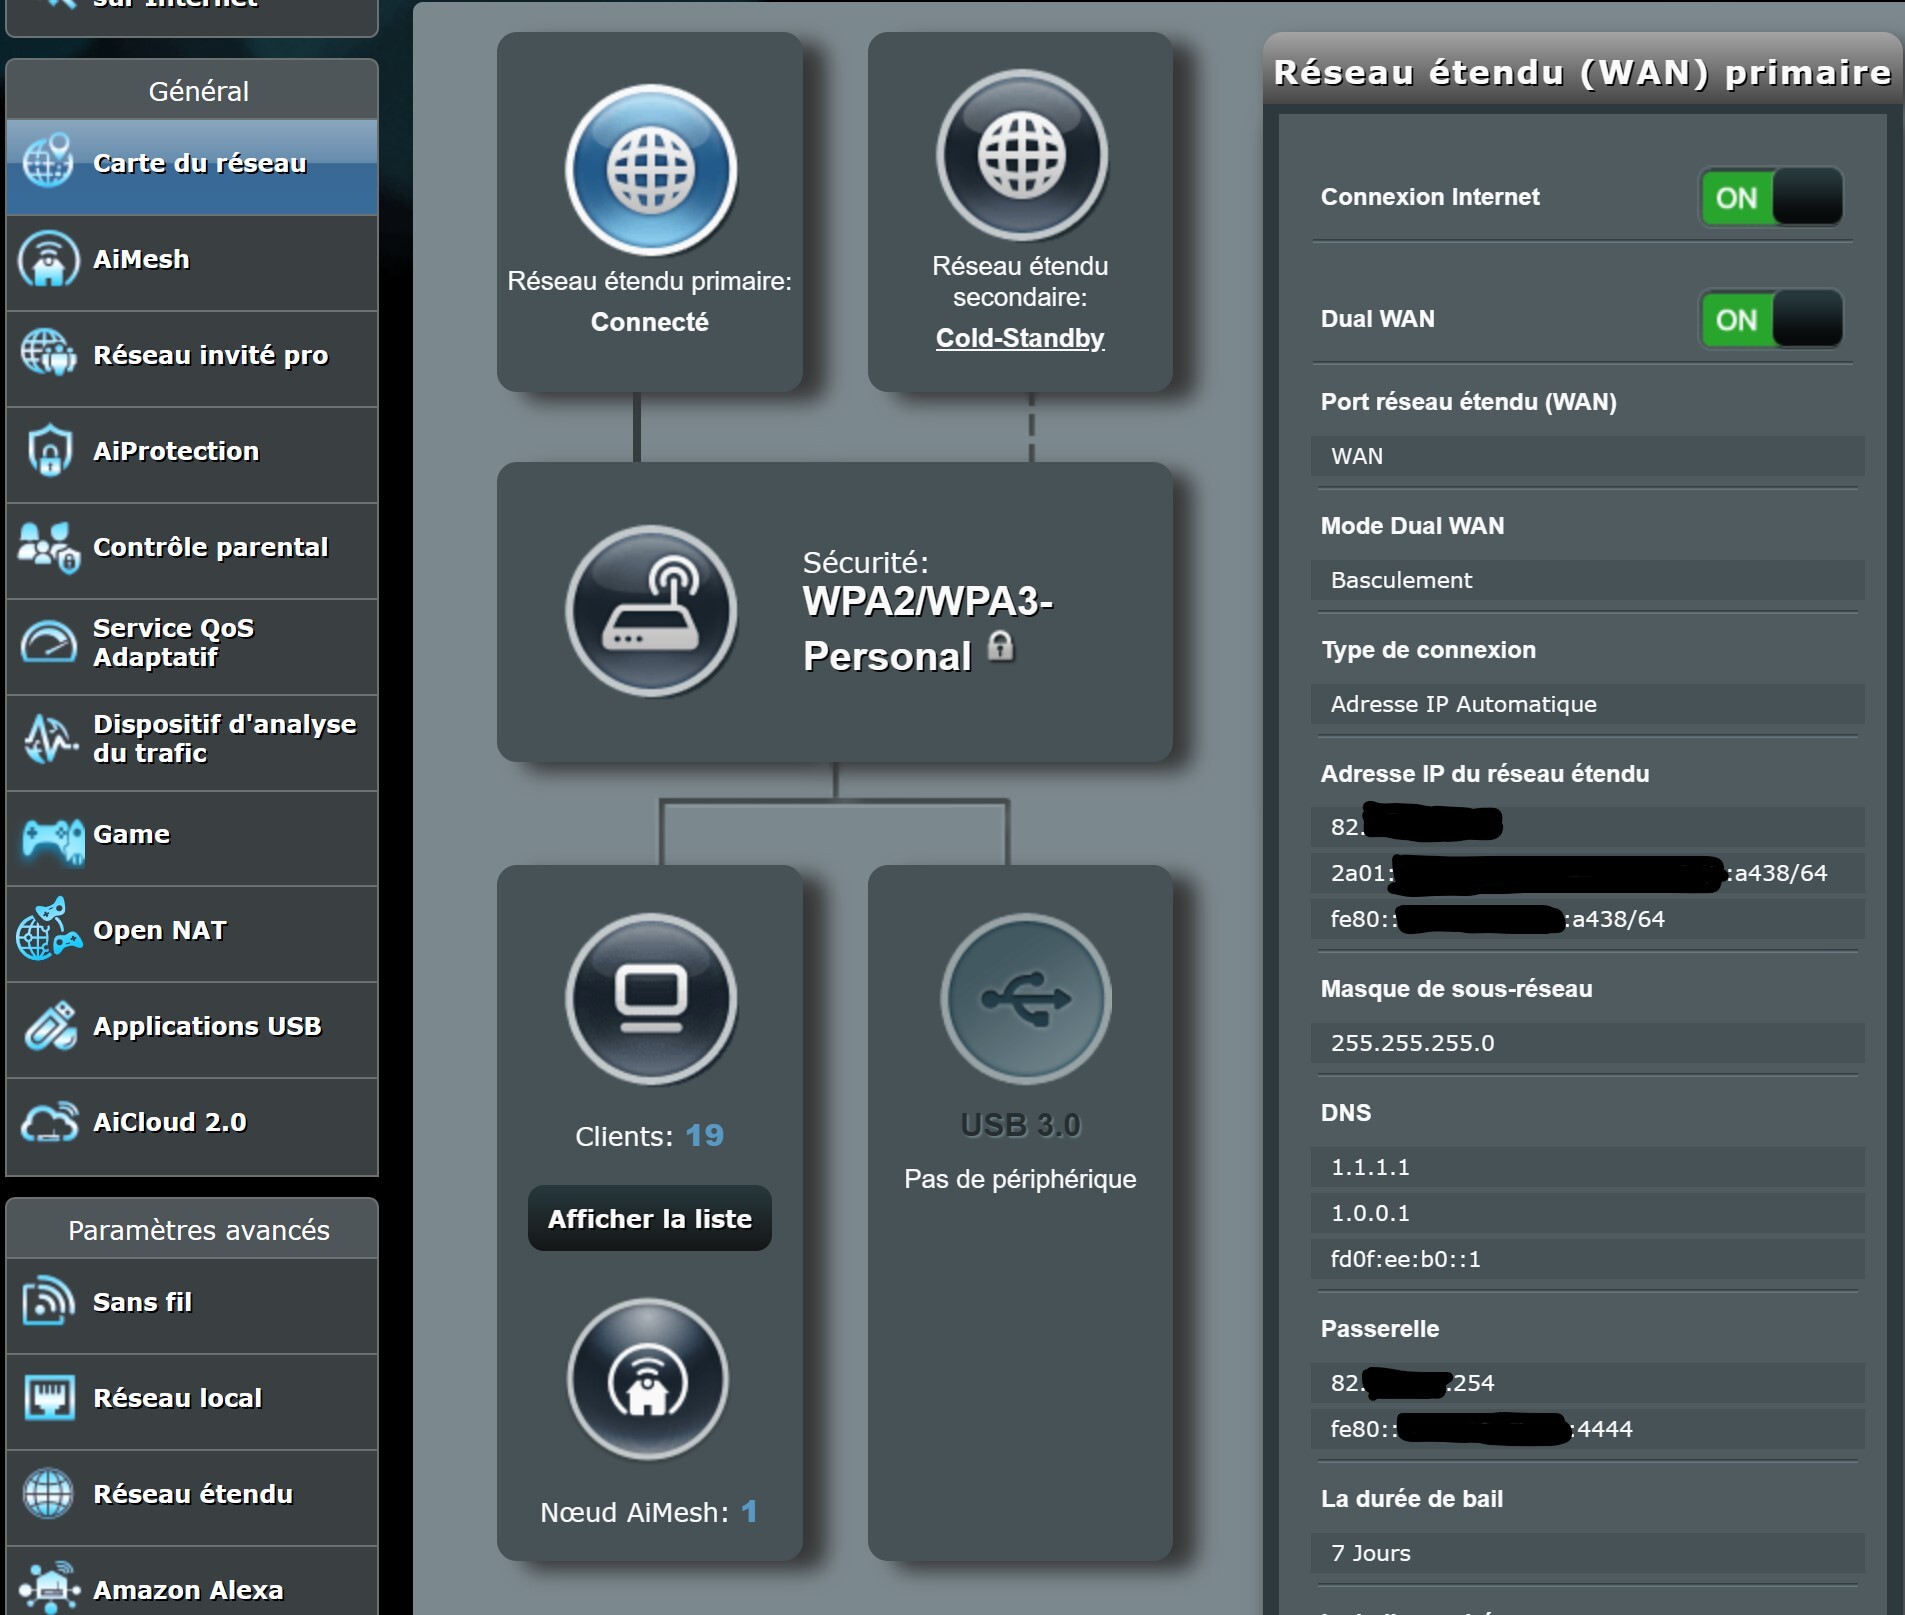The height and width of the screenshot is (1615, 1905).
Task: Click the Réseau étendu (WAN) primaire header
Action: pyautogui.click(x=1583, y=72)
